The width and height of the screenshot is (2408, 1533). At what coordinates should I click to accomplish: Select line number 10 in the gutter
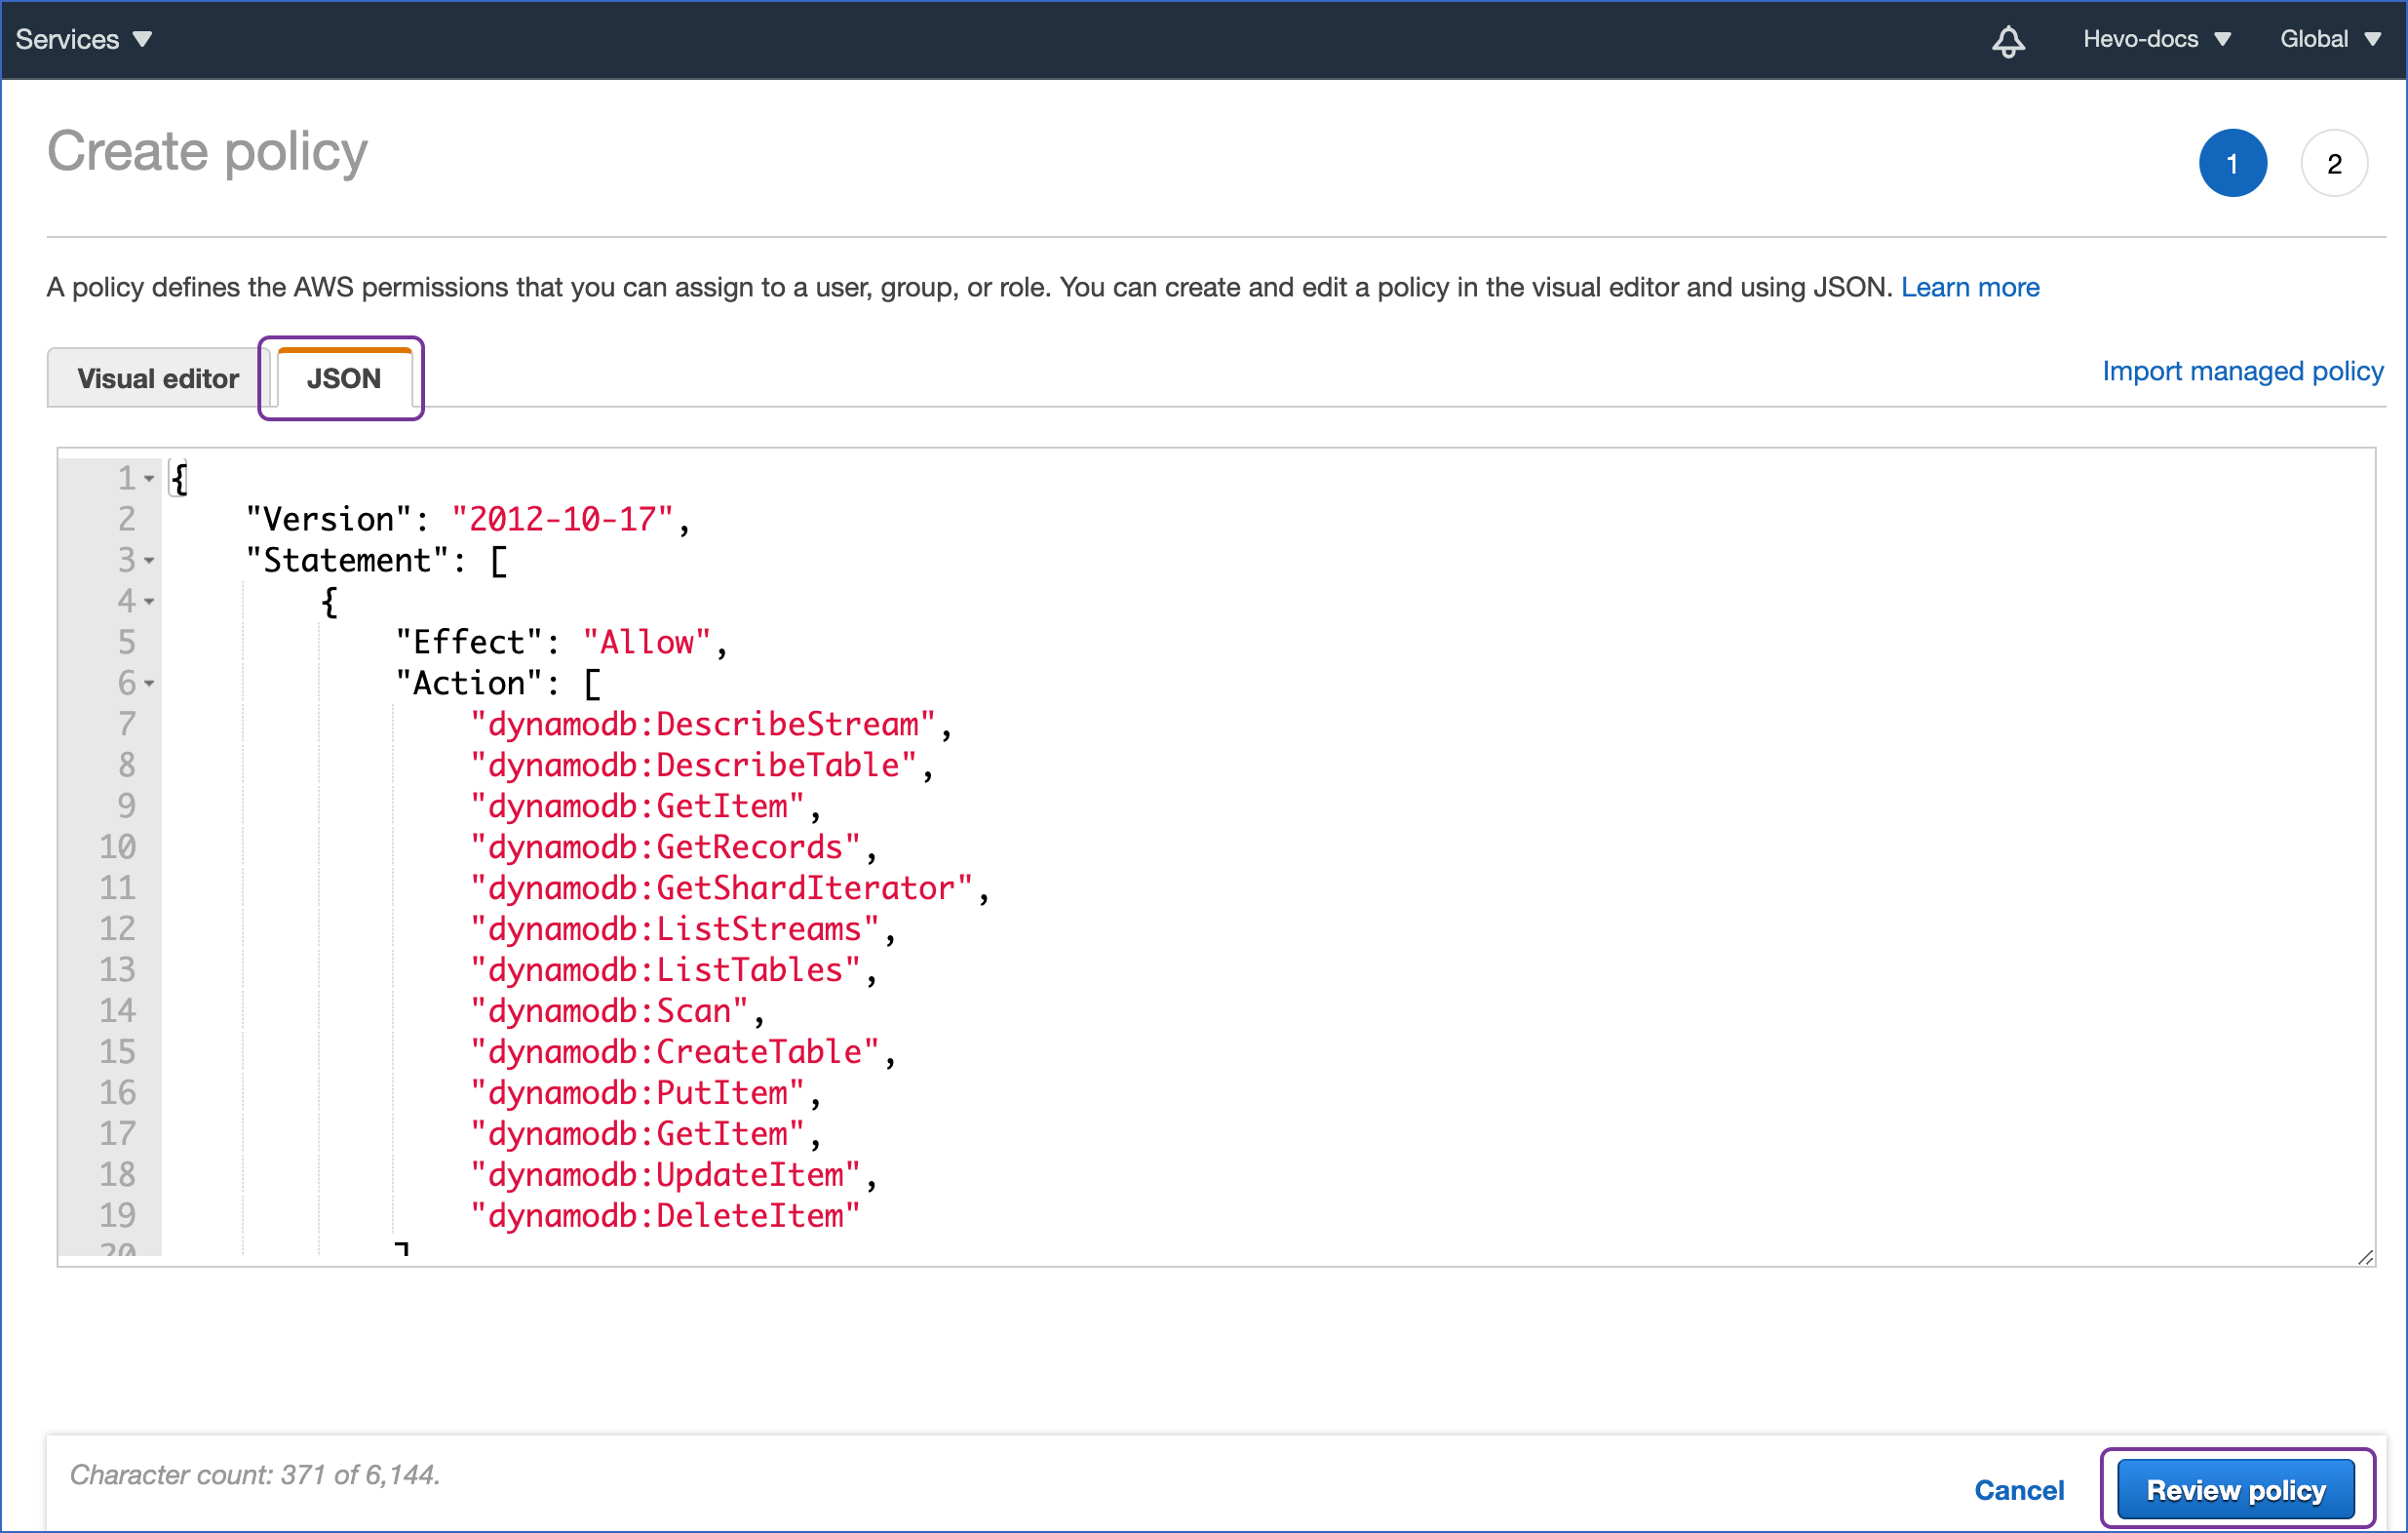pyautogui.click(x=117, y=846)
